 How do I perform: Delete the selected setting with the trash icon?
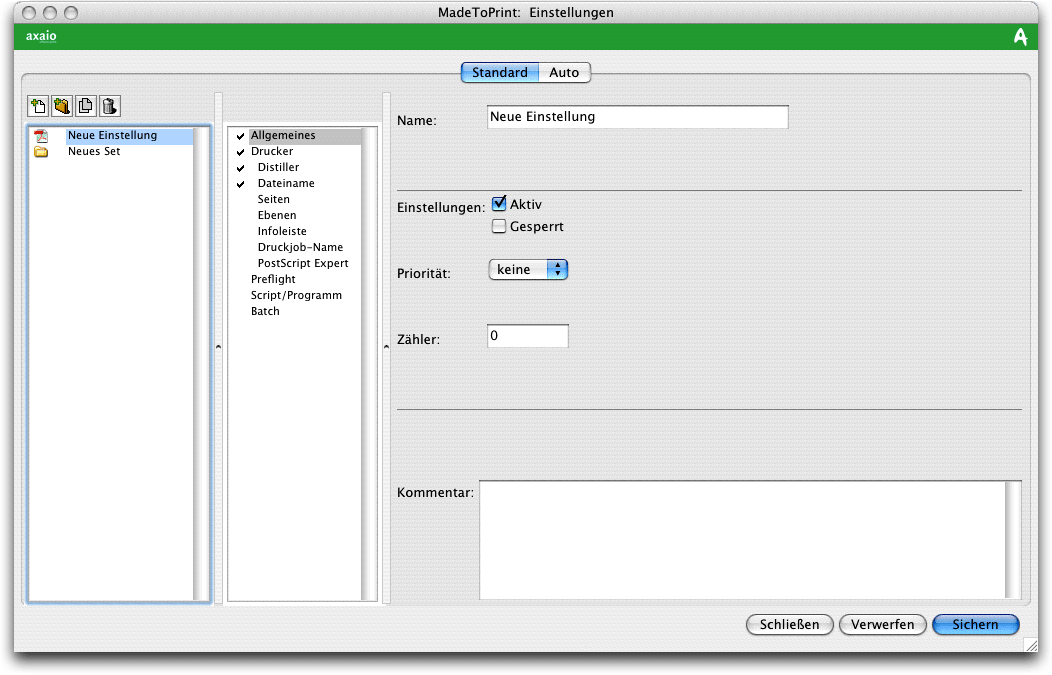click(x=109, y=106)
